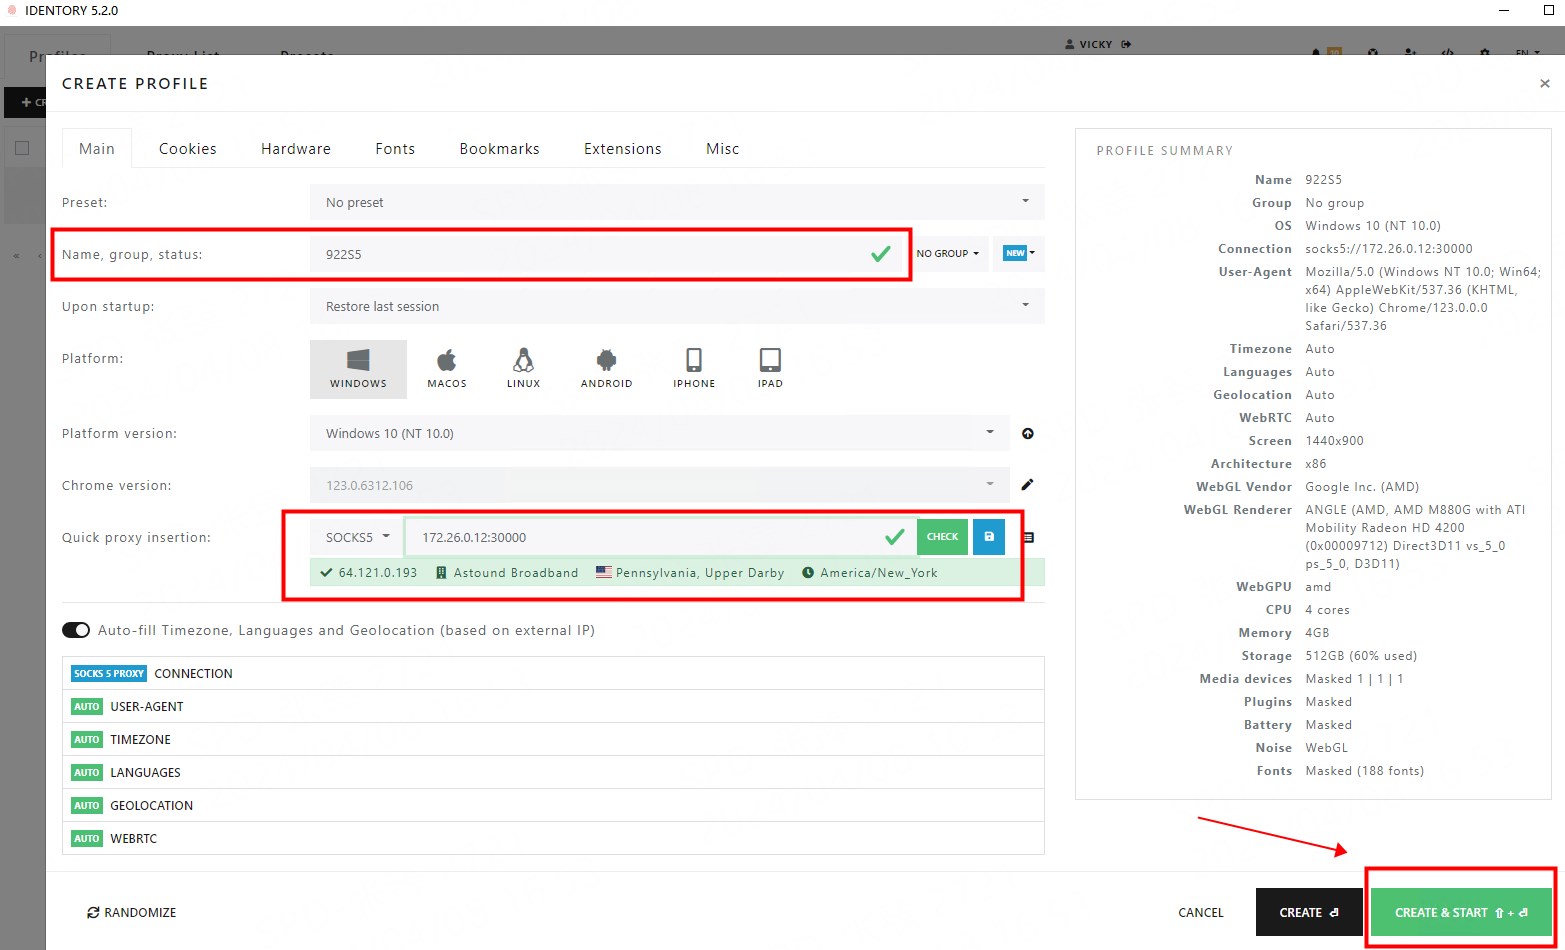Click the save proxy floppy disk icon
Image resolution: width=1565 pixels, height=950 pixels.
tap(989, 537)
